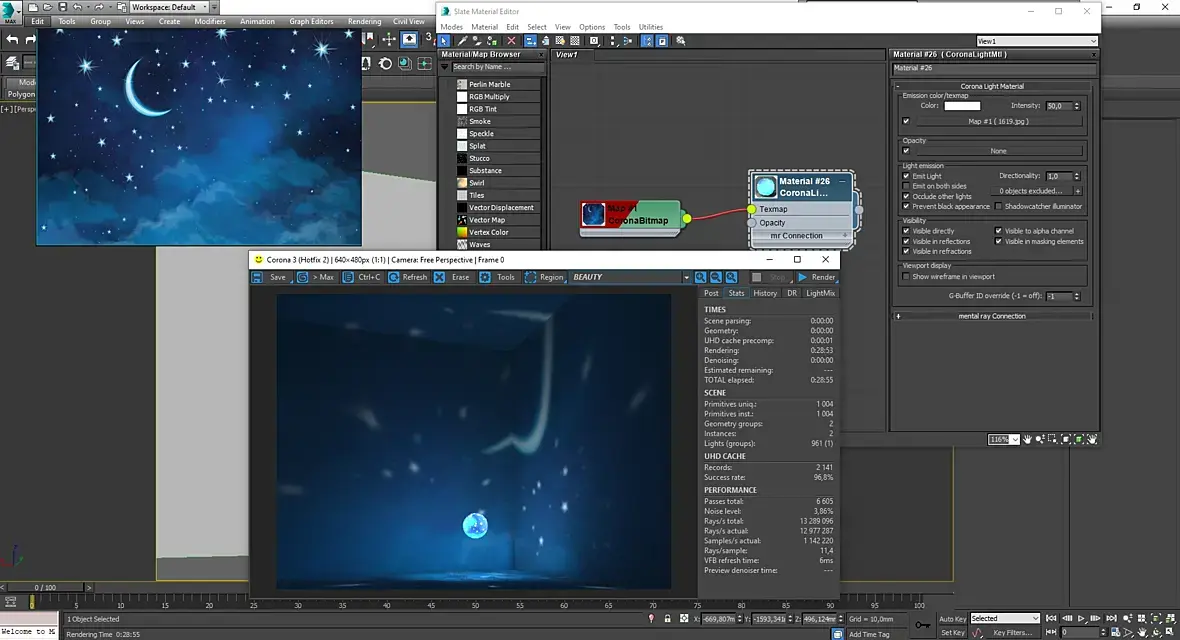This screenshot has height=640, width=1180.
Task: Start rendering with the Render play icon
Action: pos(802,277)
